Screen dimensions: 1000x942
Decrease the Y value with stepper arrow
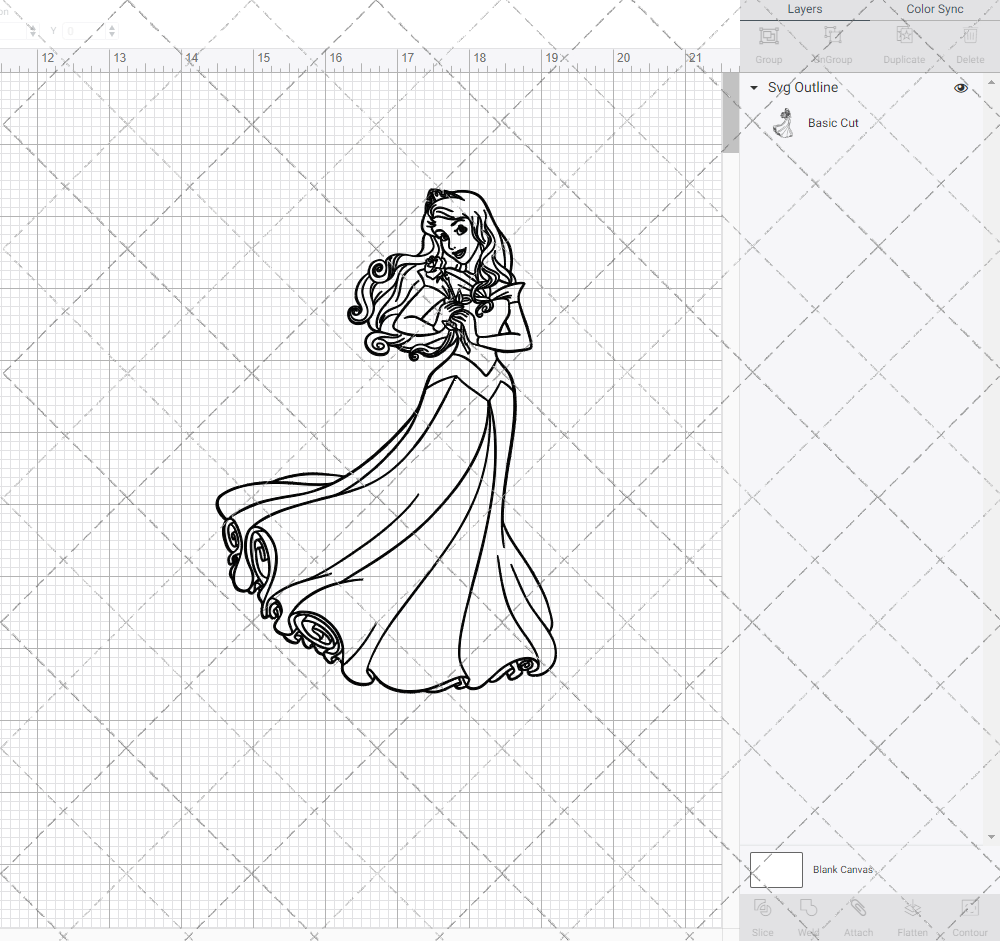click(x=111, y=35)
